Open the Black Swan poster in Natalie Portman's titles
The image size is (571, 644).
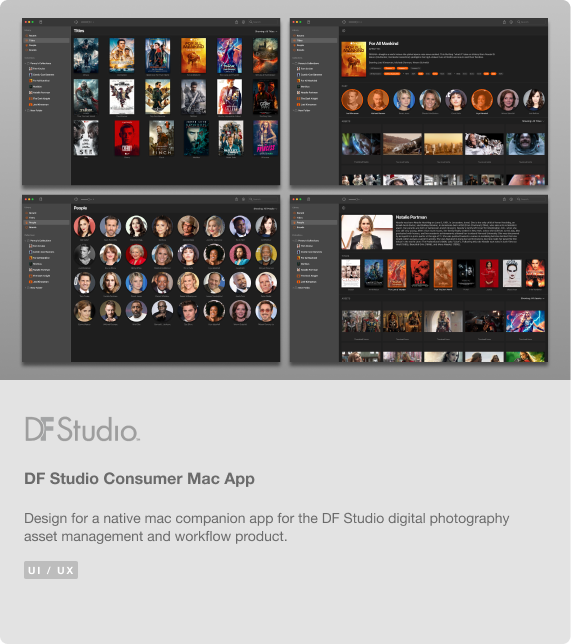coord(512,273)
